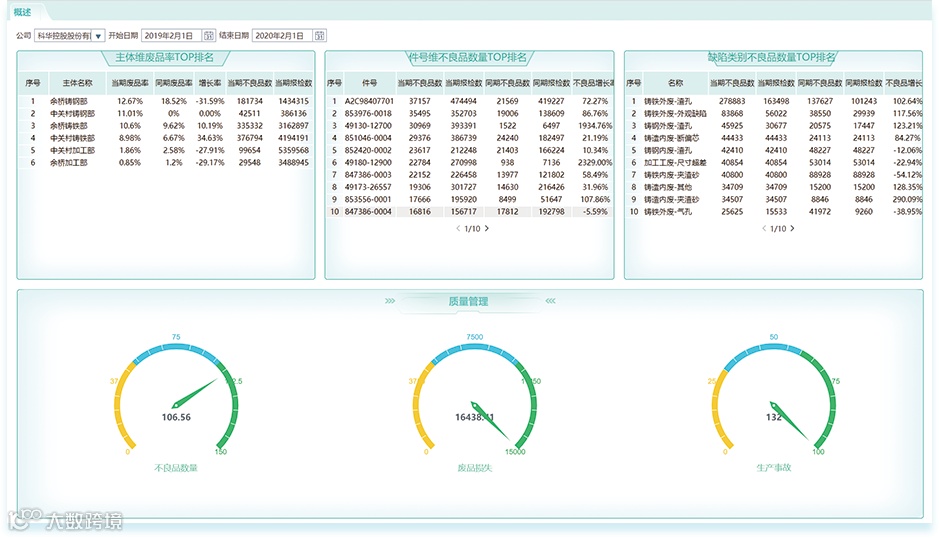Click defect 铸渣内废-其他 row
This screenshot has height=538, width=939.
click(x=773, y=187)
